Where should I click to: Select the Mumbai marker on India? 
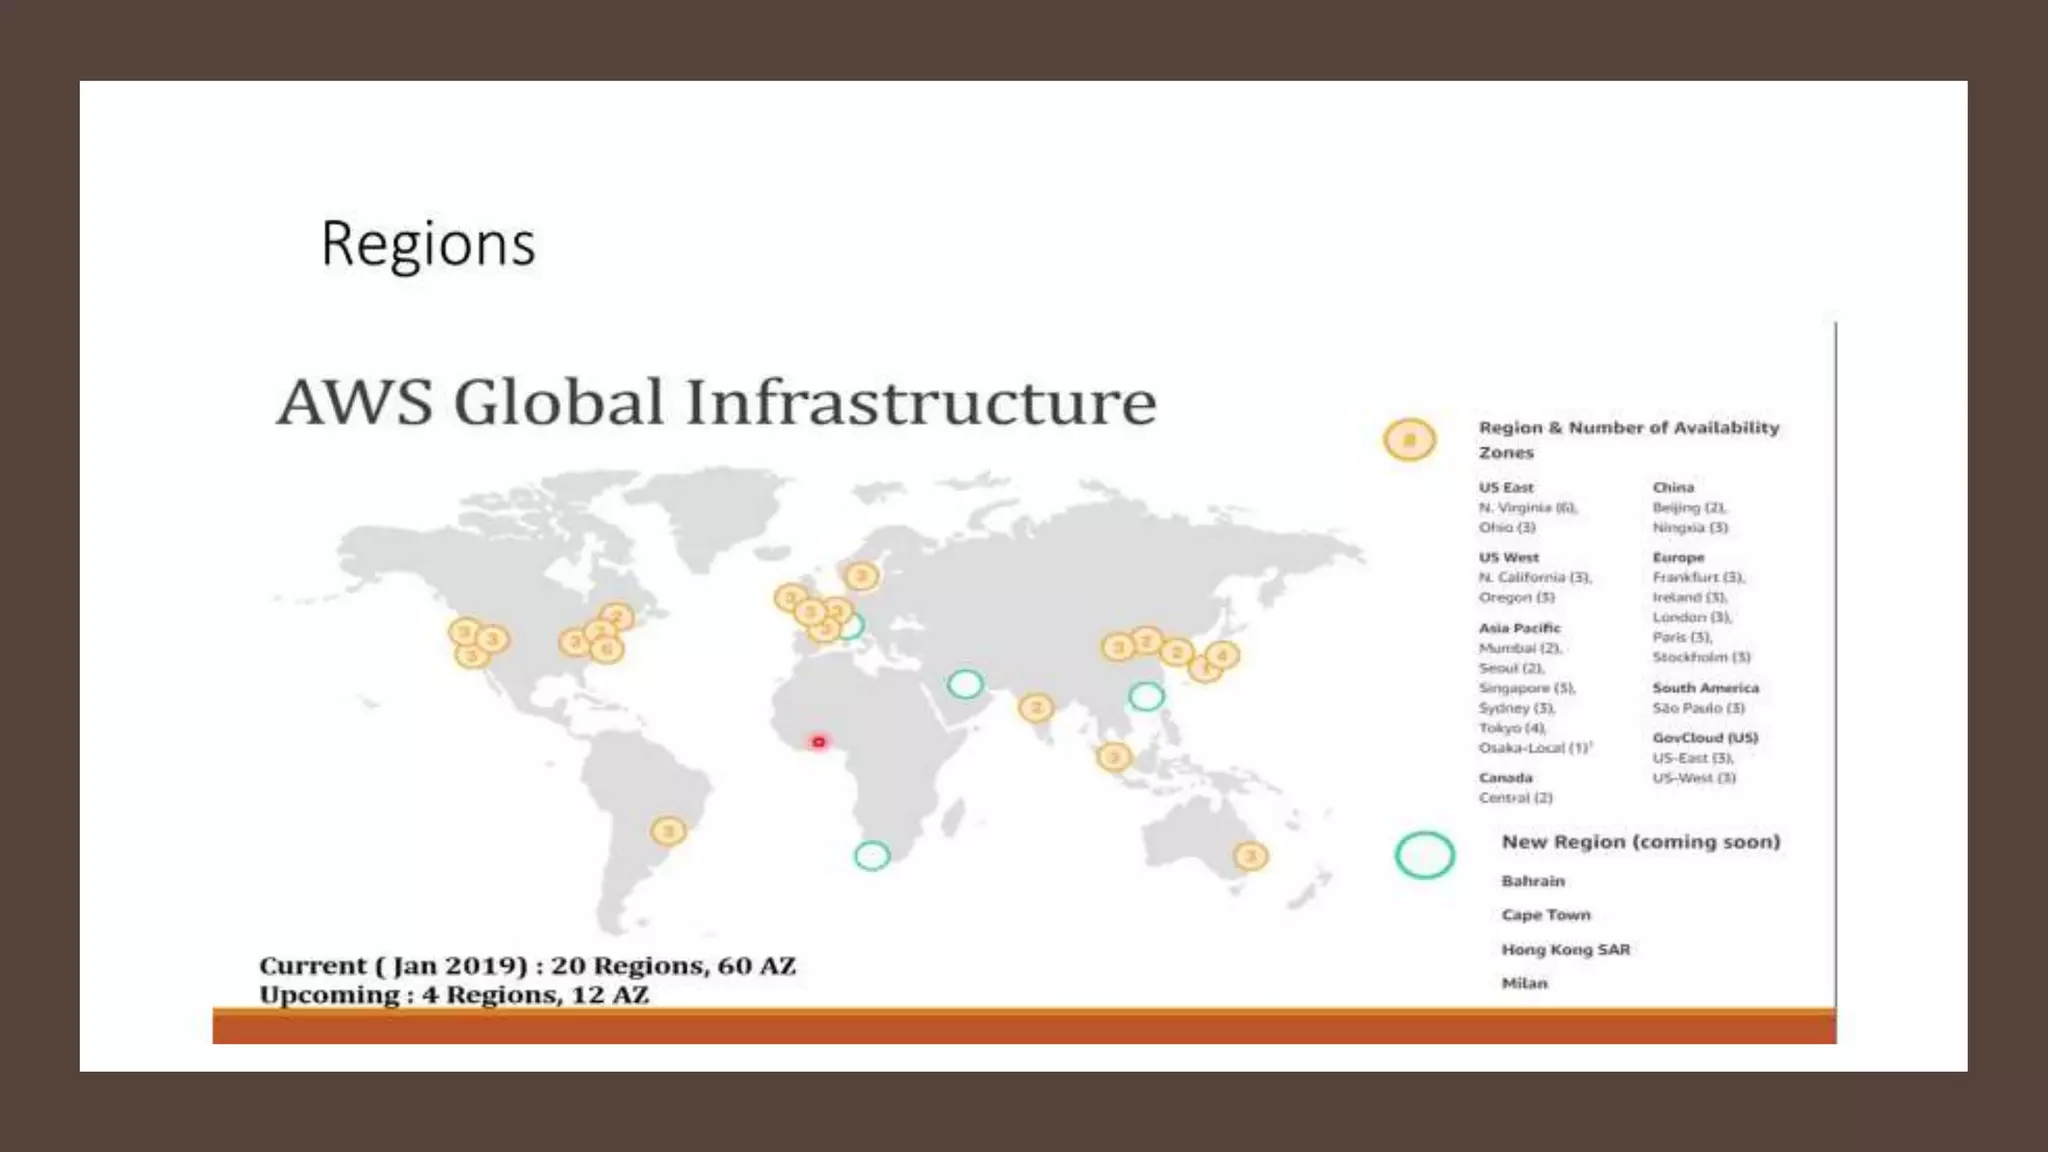click(1036, 709)
